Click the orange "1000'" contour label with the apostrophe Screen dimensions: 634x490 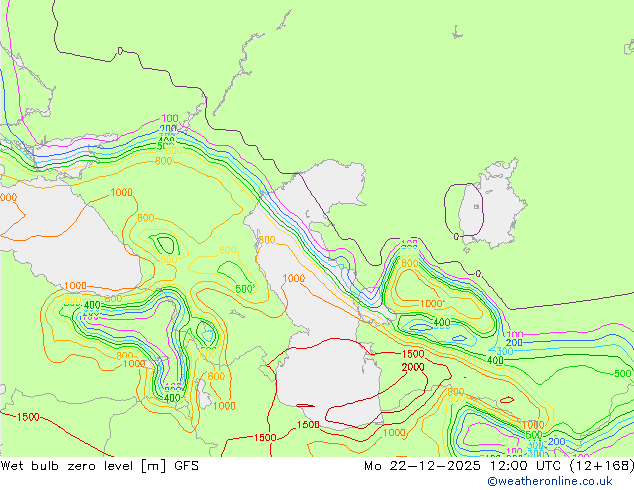(x=432, y=304)
